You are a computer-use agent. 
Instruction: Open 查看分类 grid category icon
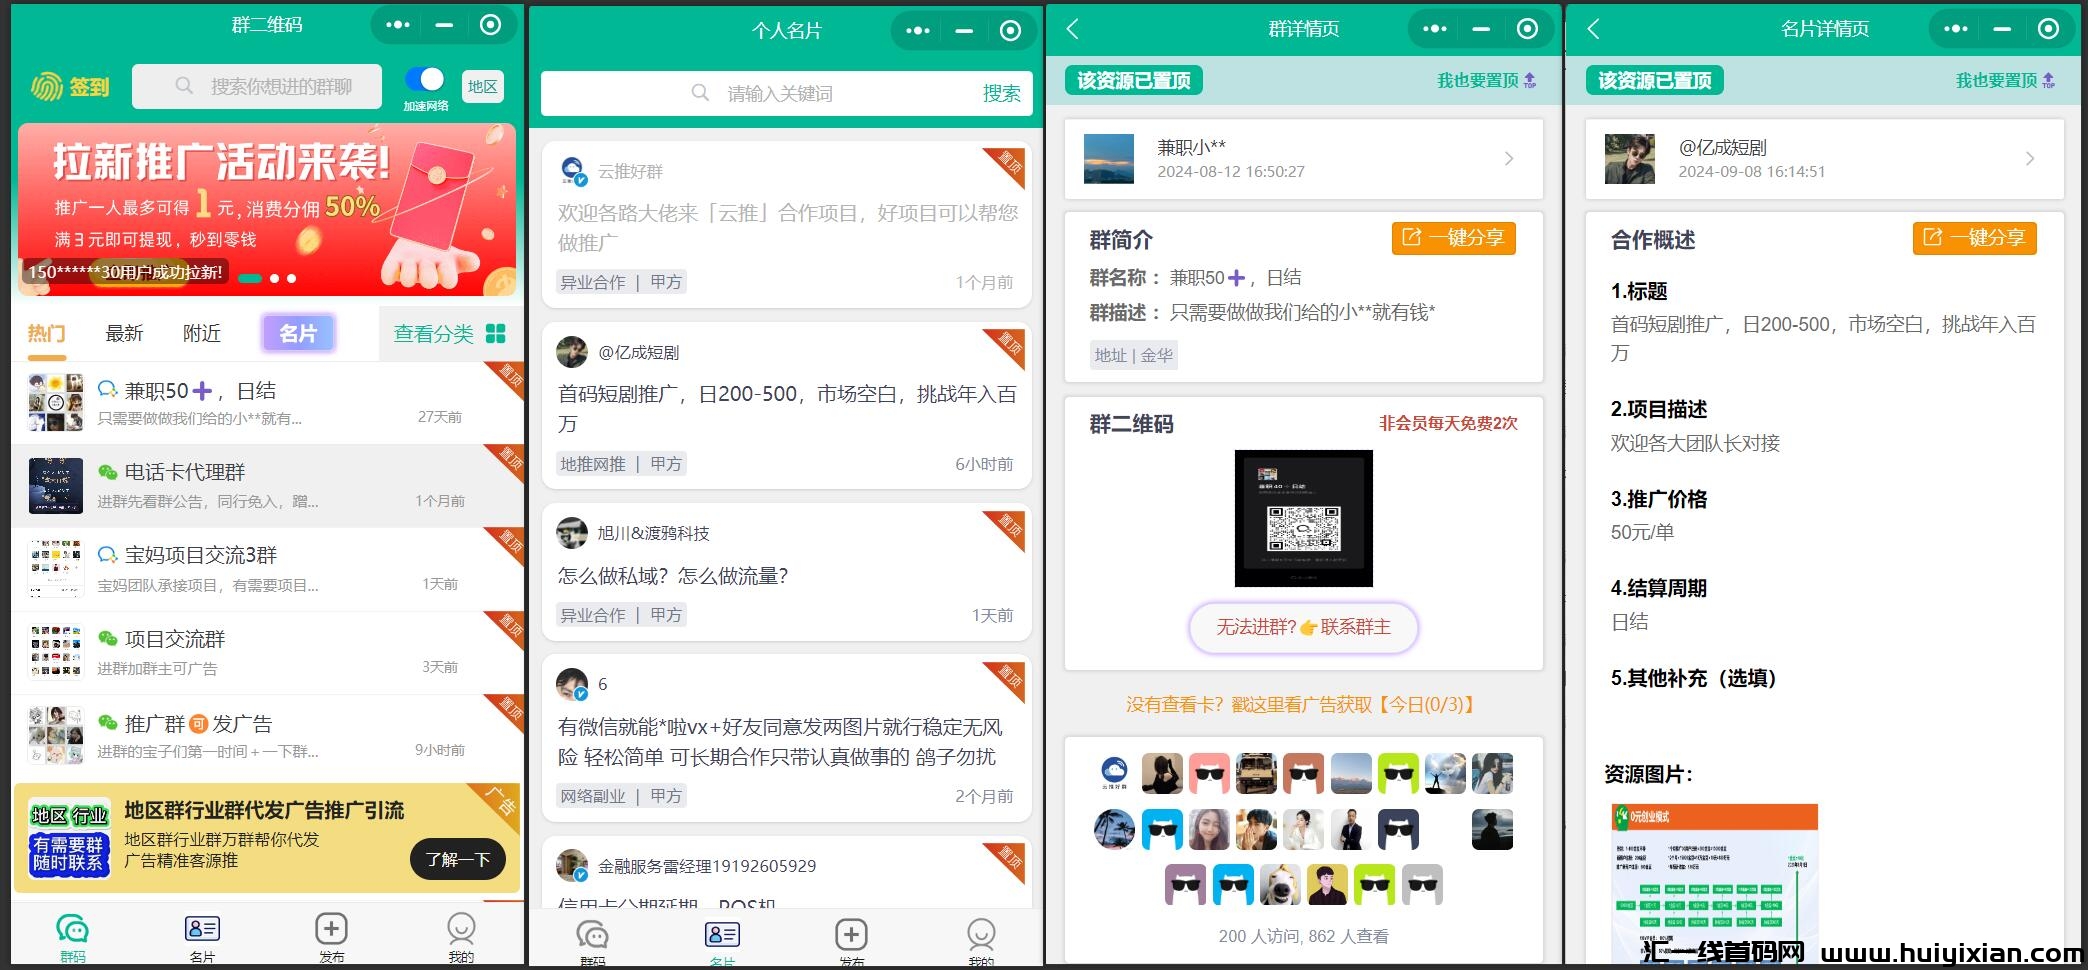click(495, 333)
